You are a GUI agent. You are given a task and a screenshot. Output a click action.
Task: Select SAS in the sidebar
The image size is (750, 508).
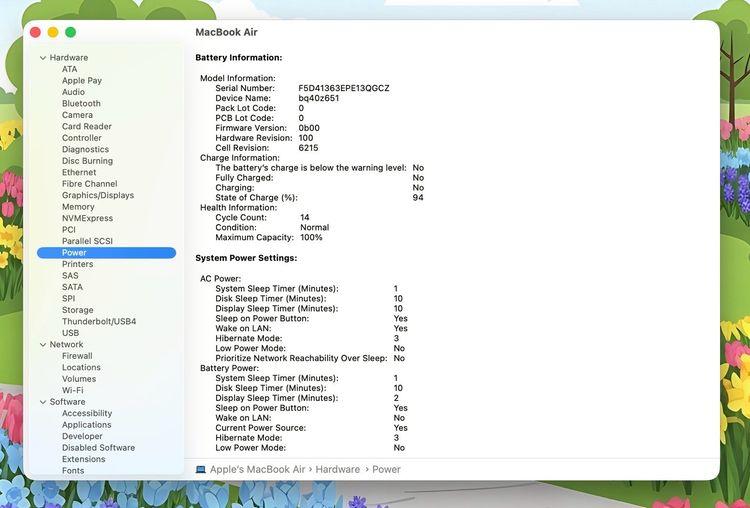70,276
